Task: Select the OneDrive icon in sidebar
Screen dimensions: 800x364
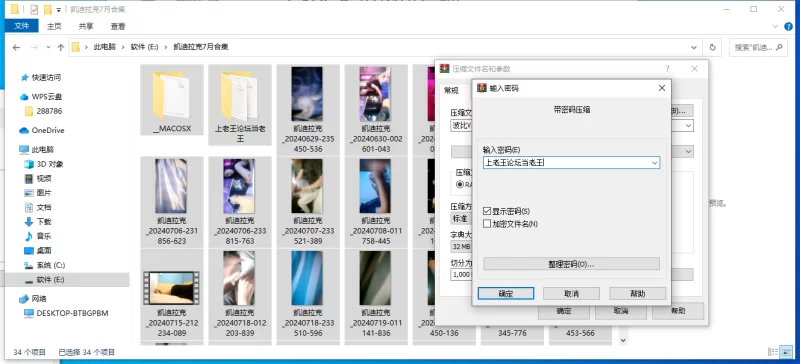Action: point(24,130)
